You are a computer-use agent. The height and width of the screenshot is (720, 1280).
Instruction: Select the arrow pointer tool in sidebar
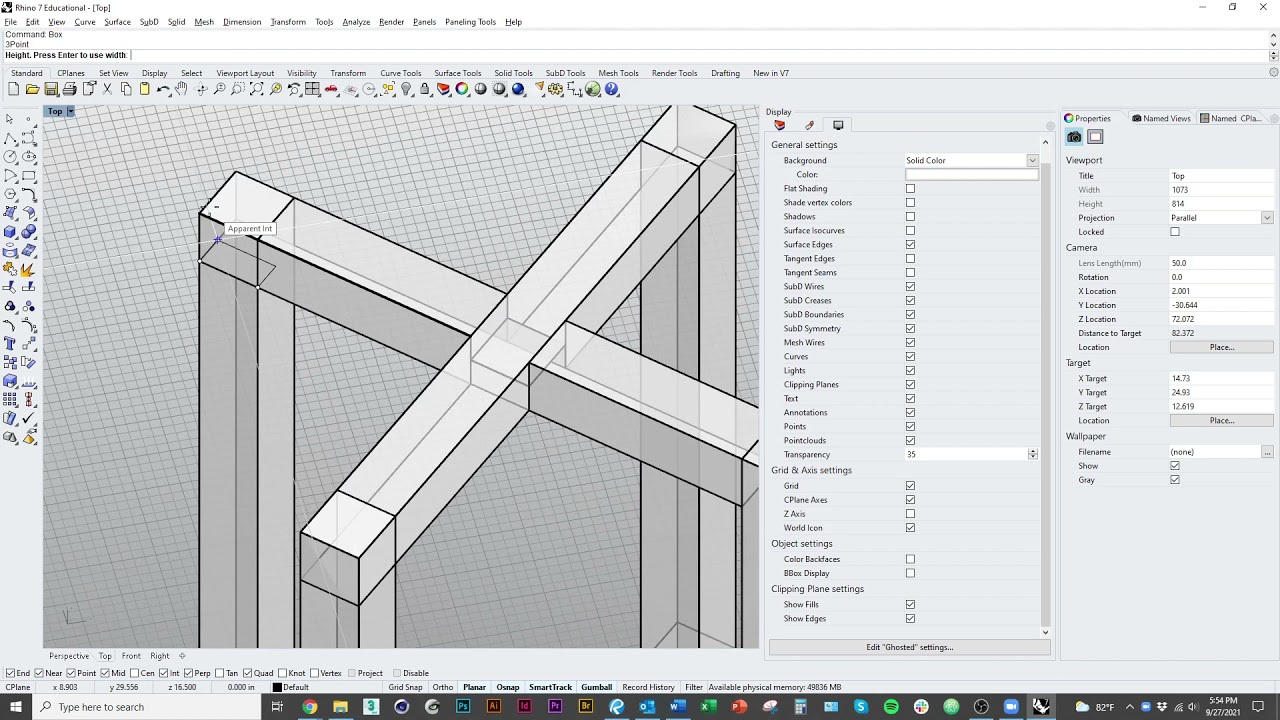coord(10,119)
